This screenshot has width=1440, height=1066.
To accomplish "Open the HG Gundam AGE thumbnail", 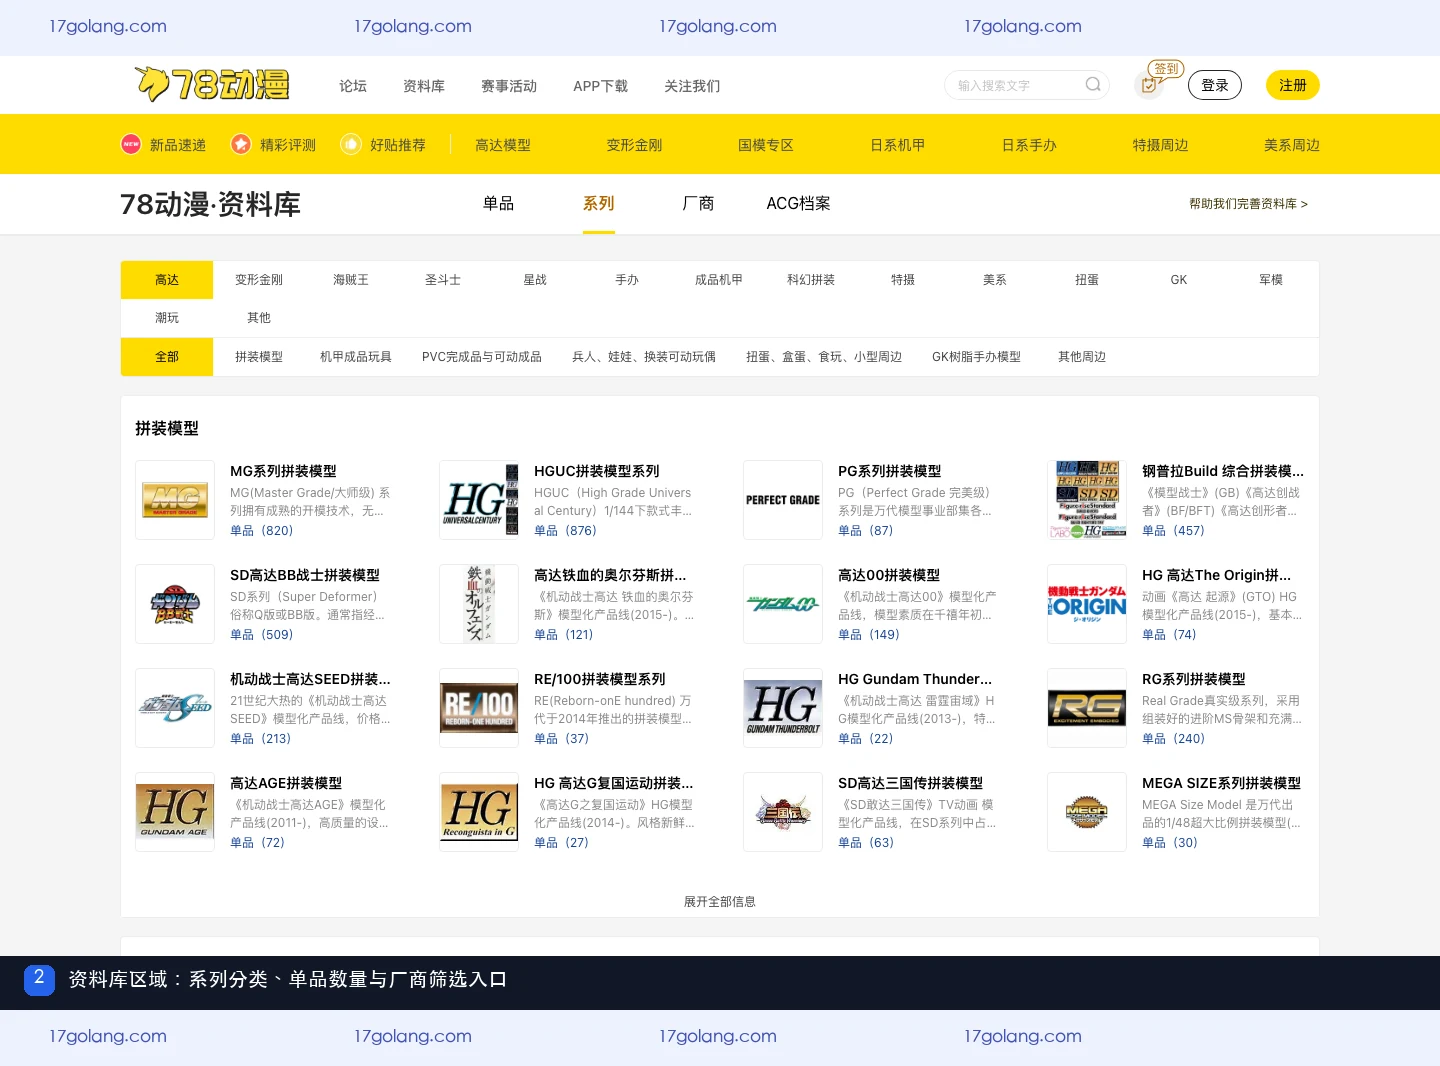I will coord(175,812).
